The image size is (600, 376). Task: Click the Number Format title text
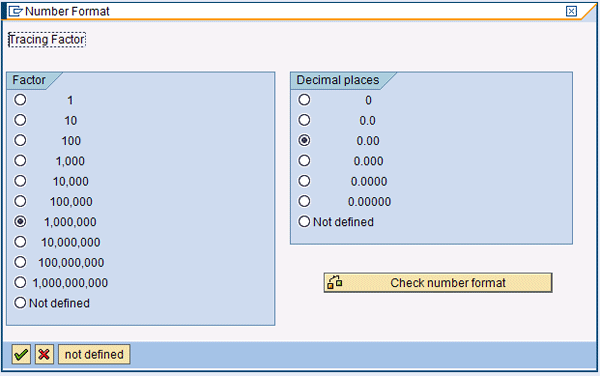[67, 11]
